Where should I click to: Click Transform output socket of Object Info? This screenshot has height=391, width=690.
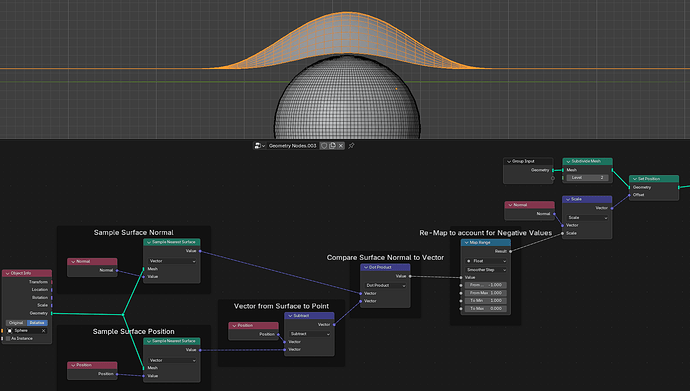coord(52,282)
